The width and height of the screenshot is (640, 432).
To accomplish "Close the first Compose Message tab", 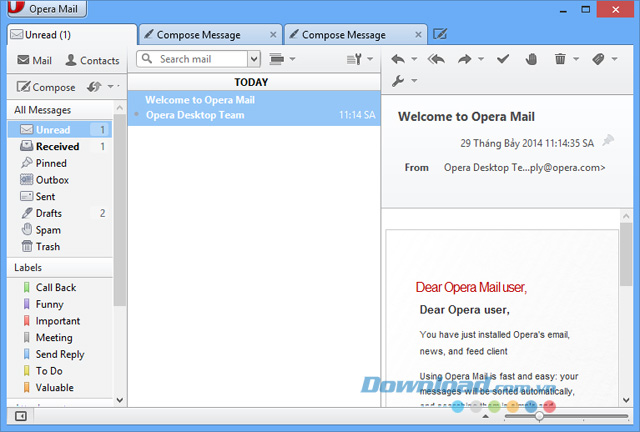I will tap(273, 35).
